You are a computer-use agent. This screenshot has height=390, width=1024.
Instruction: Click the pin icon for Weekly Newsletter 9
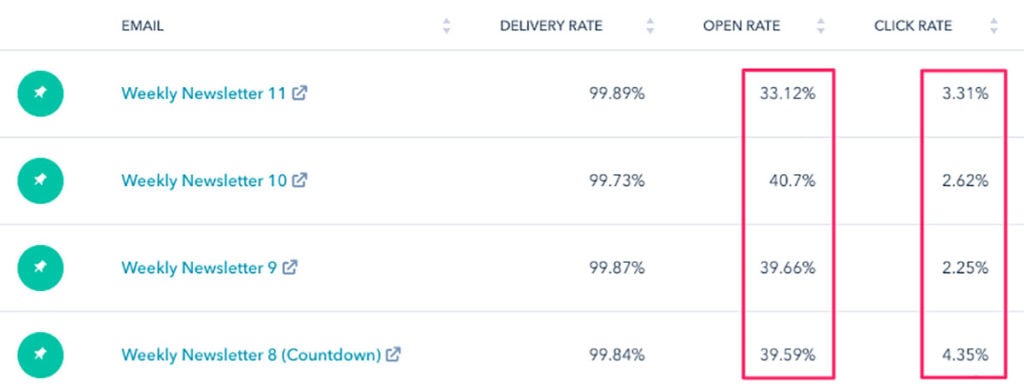pos(40,268)
